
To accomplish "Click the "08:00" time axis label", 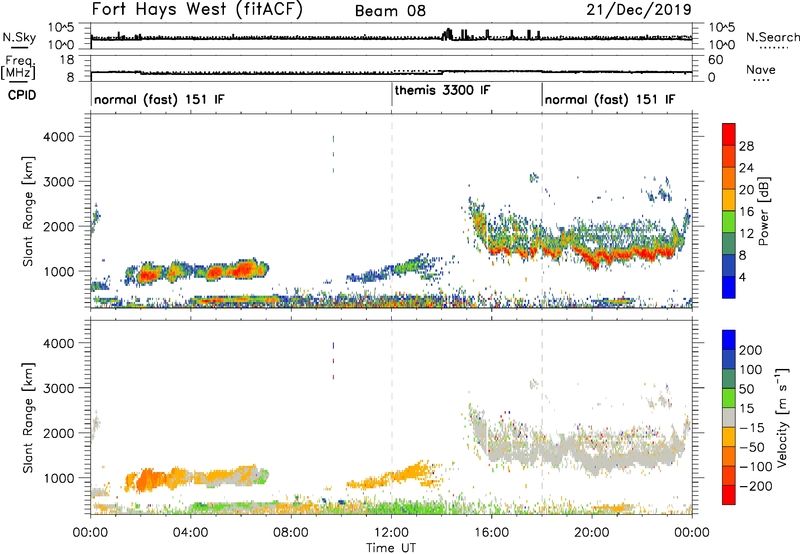I will (x=291, y=533).
